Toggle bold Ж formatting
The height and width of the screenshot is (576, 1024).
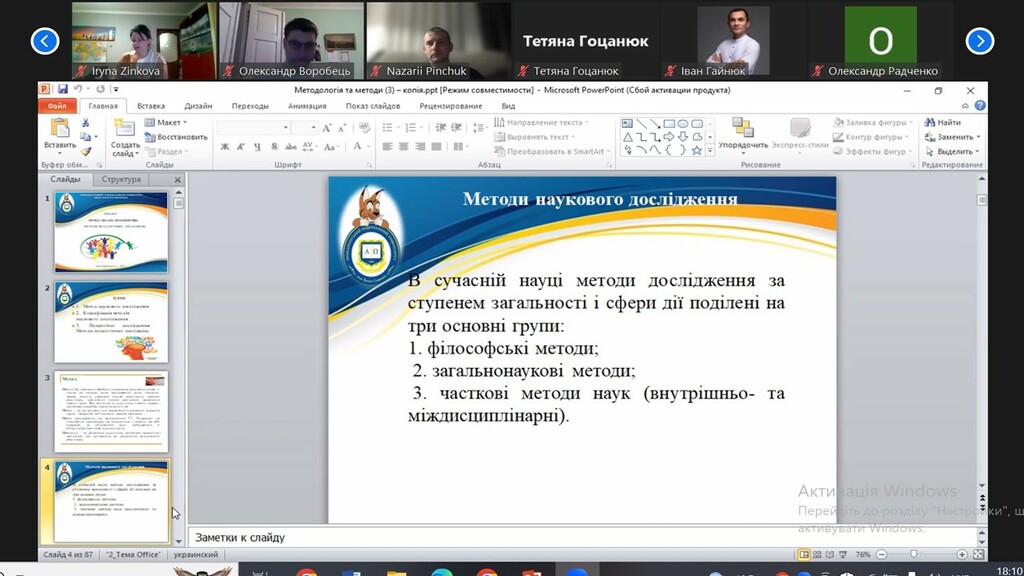225,147
